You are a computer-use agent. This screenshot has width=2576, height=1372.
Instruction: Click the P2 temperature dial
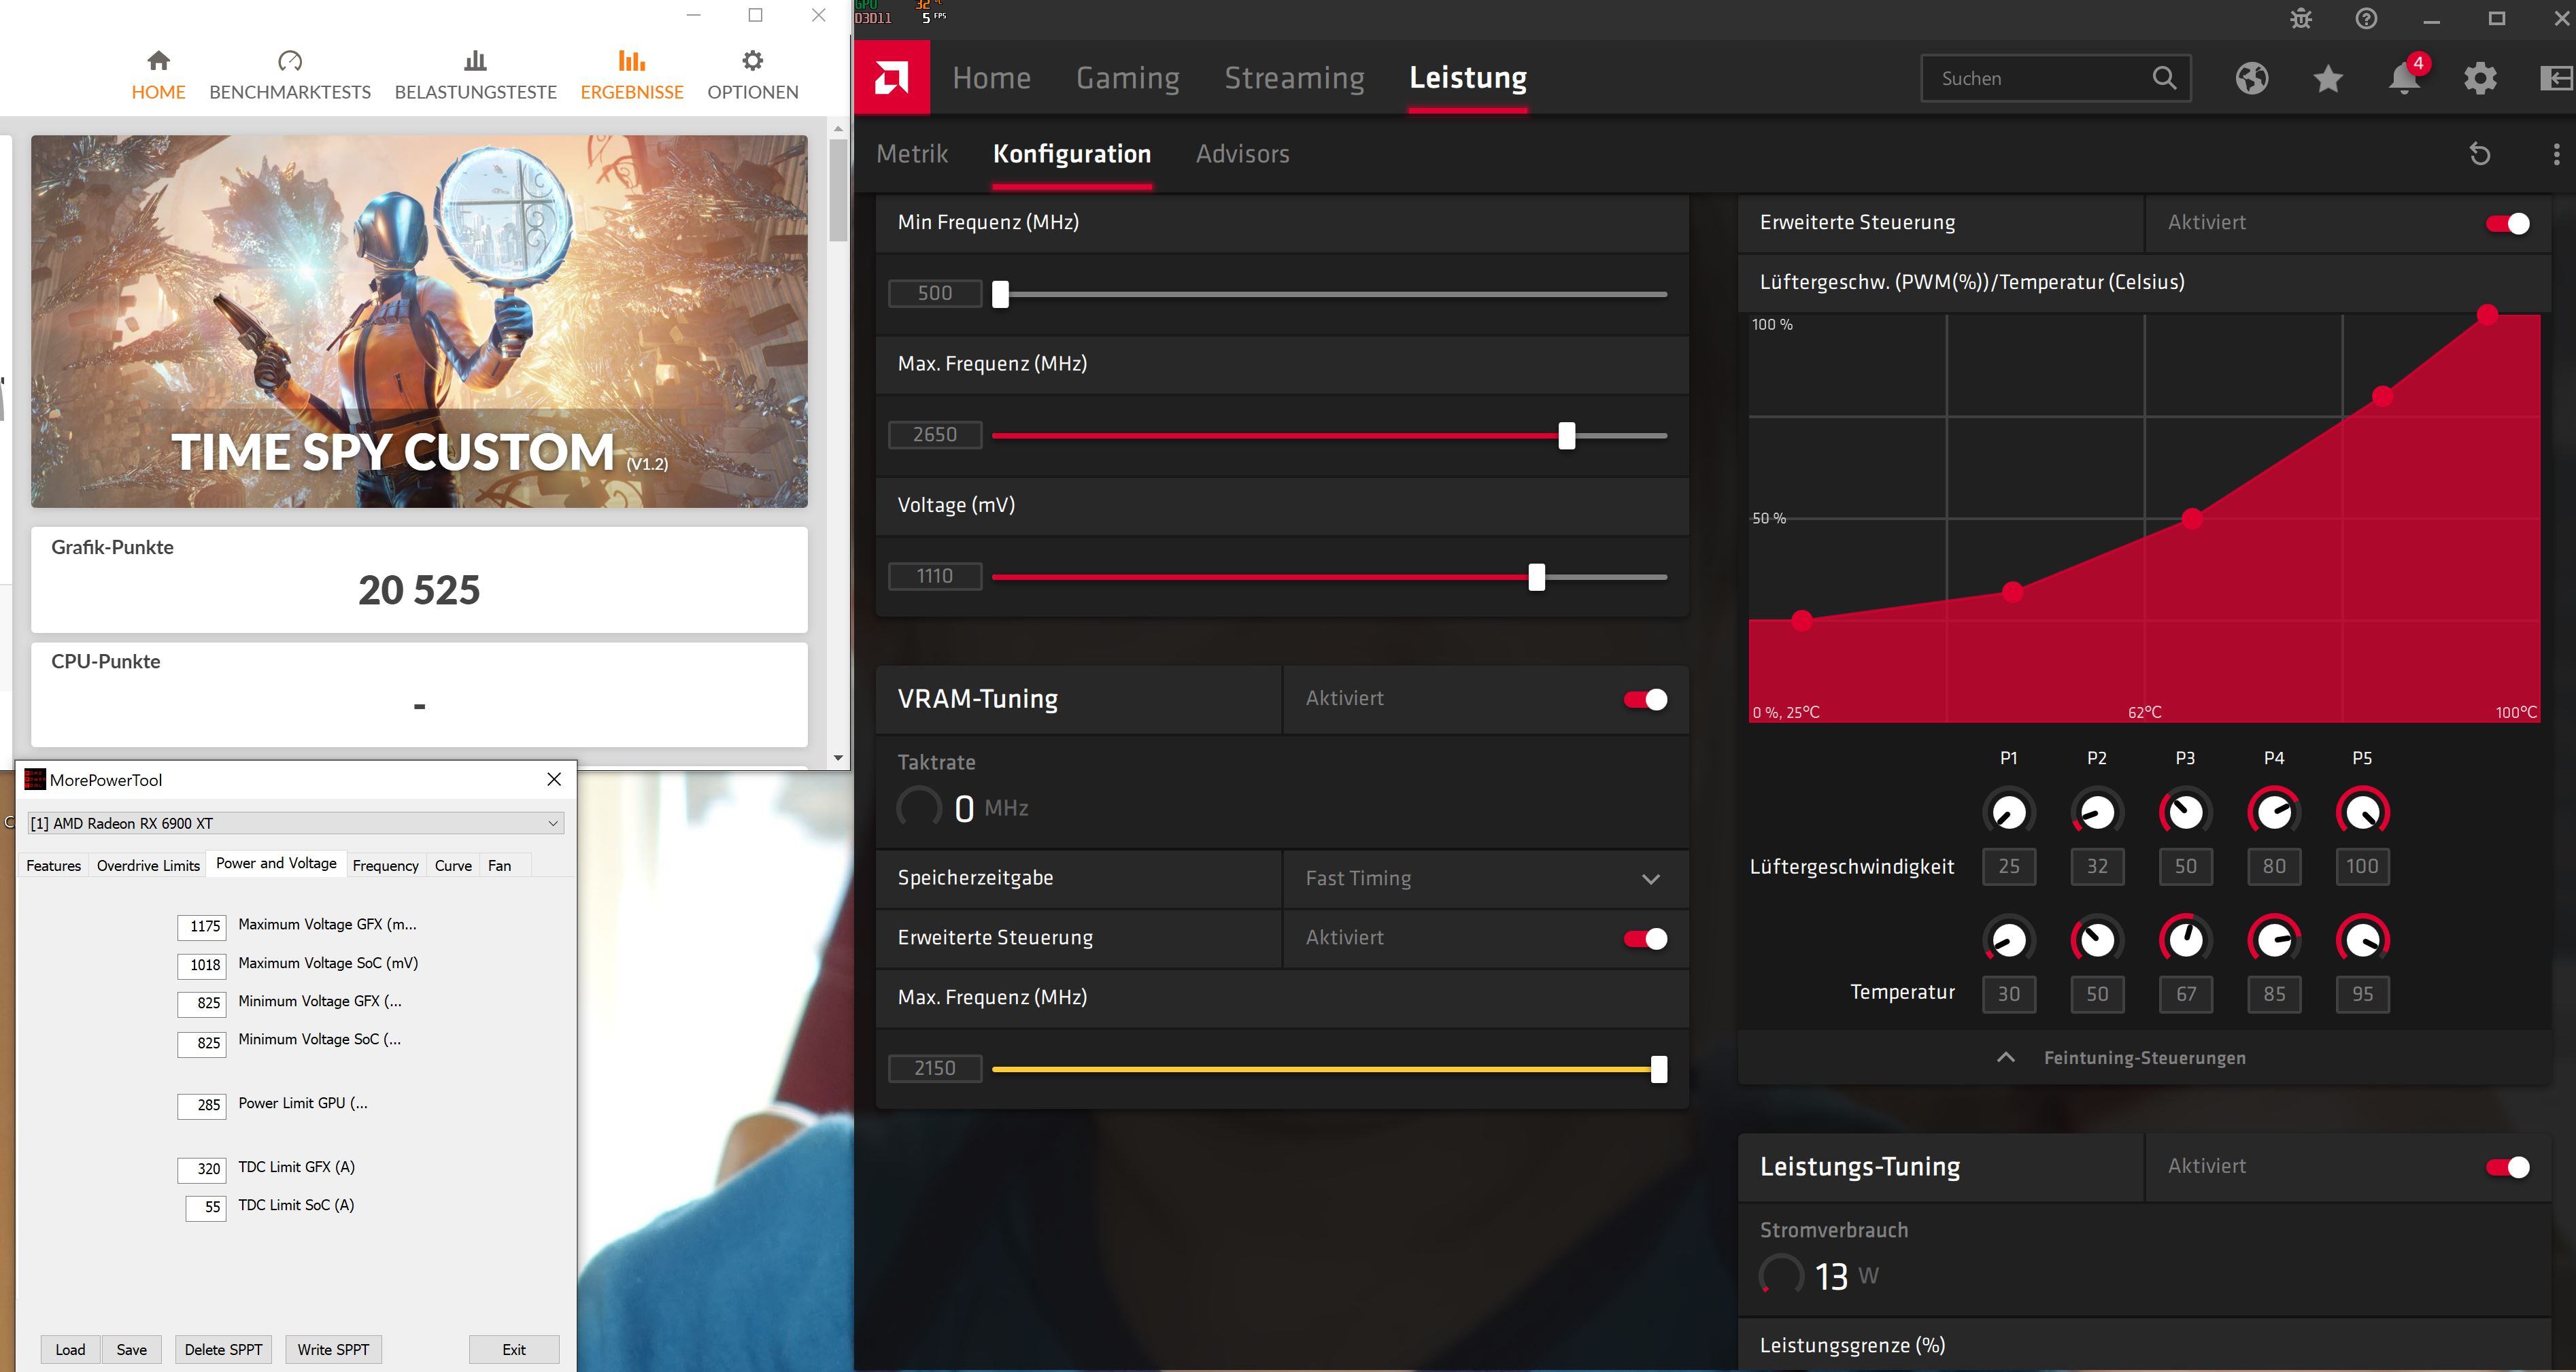click(x=2097, y=940)
